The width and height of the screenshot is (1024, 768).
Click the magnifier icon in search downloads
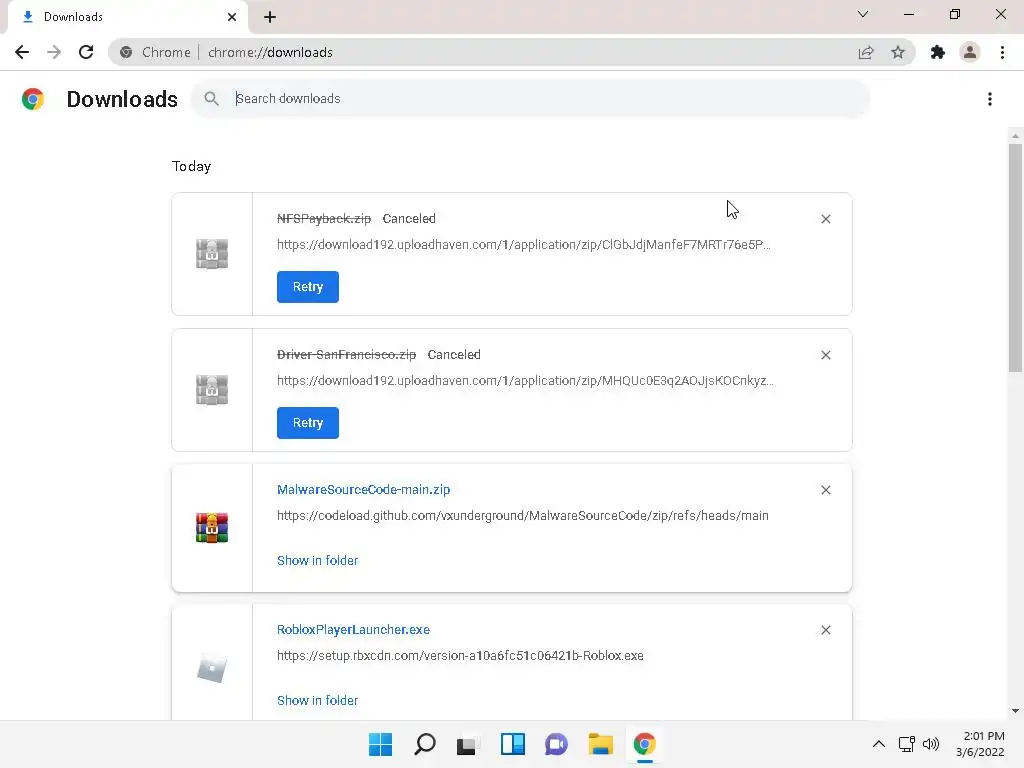click(x=211, y=99)
